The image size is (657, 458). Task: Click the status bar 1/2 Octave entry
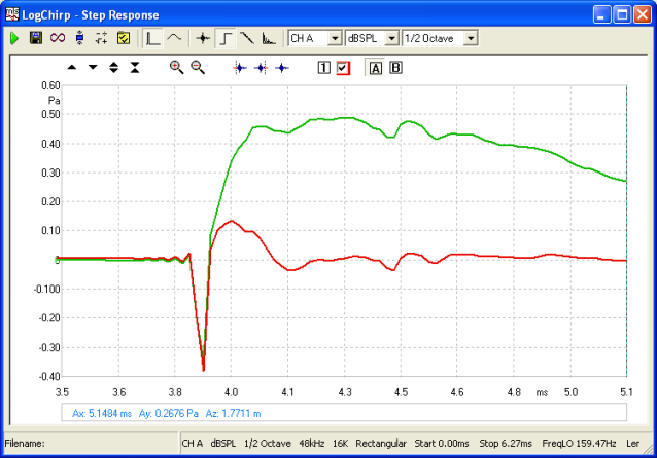click(x=267, y=444)
